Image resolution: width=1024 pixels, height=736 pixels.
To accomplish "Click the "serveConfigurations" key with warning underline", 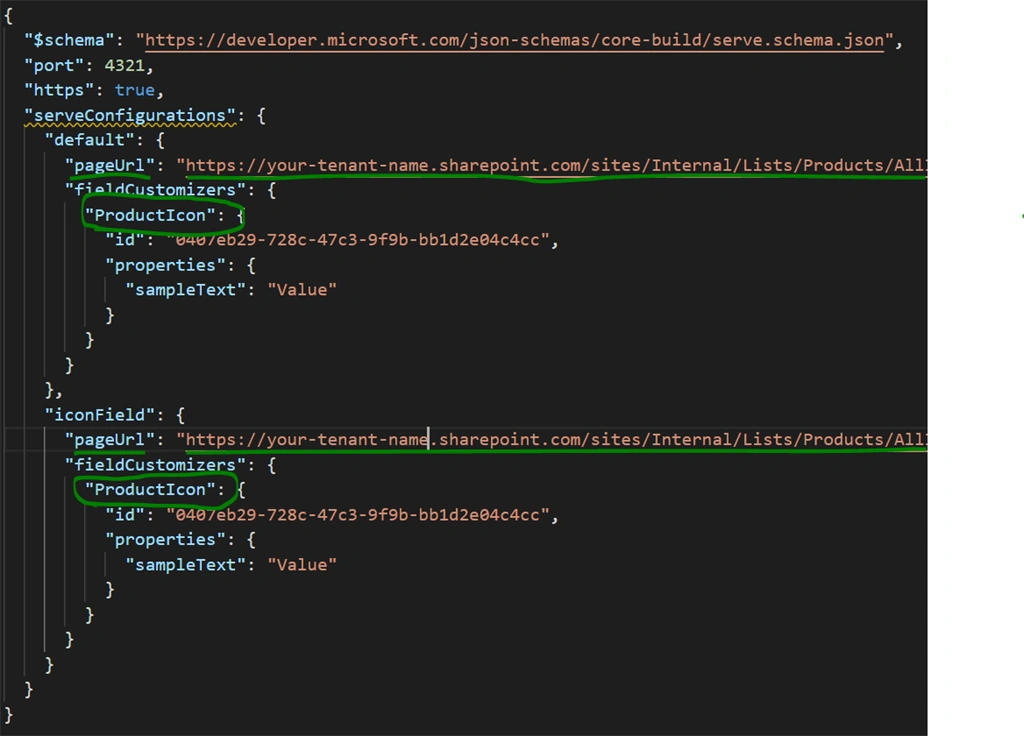I will pos(129,116).
